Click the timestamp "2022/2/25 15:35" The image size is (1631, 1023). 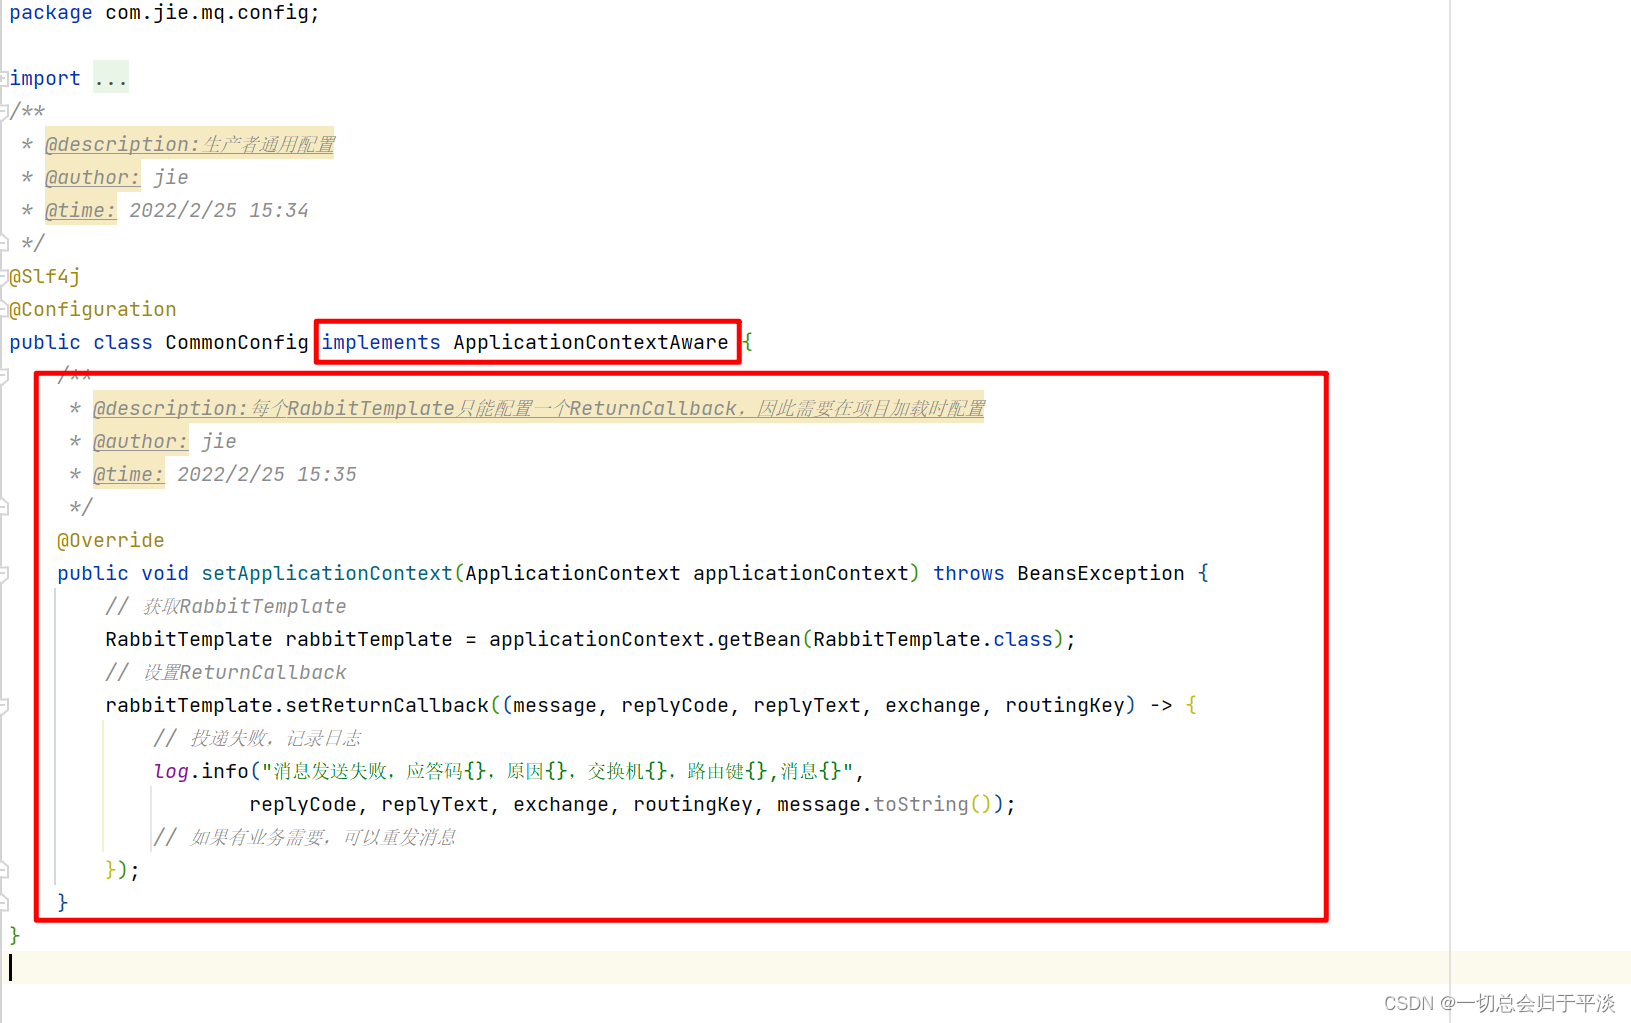pyautogui.click(x=267, y=474)
